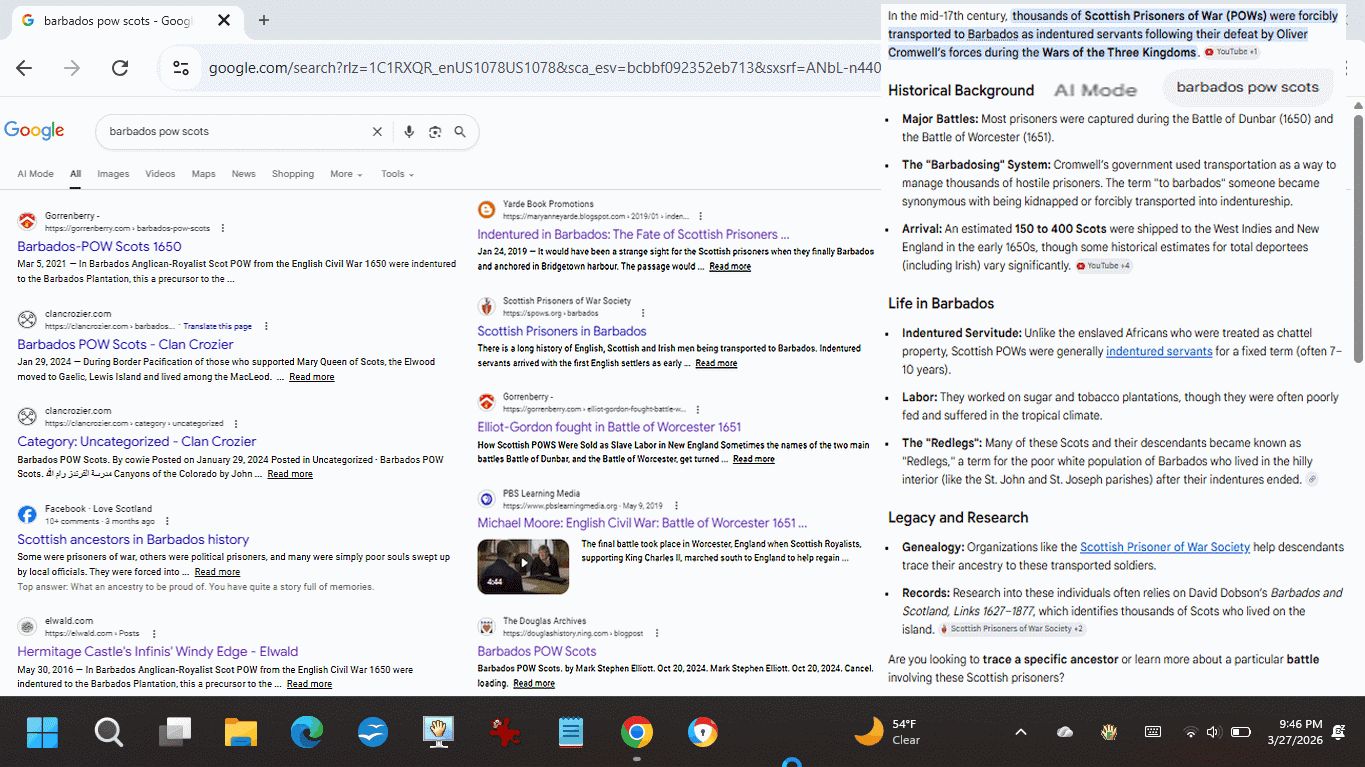1365x767 pixels.
Task: Switch to the News tab
Action: 243,174
